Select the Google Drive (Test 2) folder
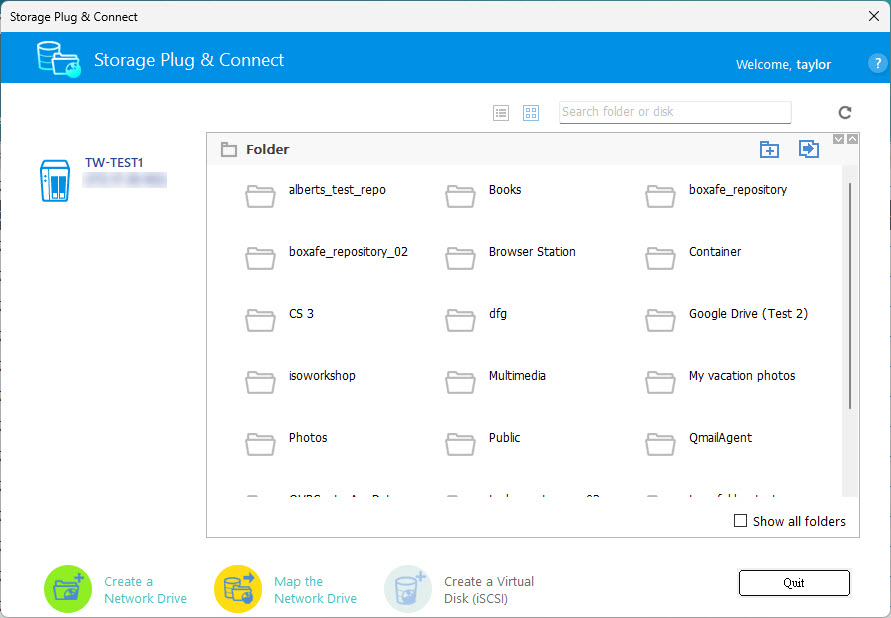Screen dimensions: 891x618 747,315
